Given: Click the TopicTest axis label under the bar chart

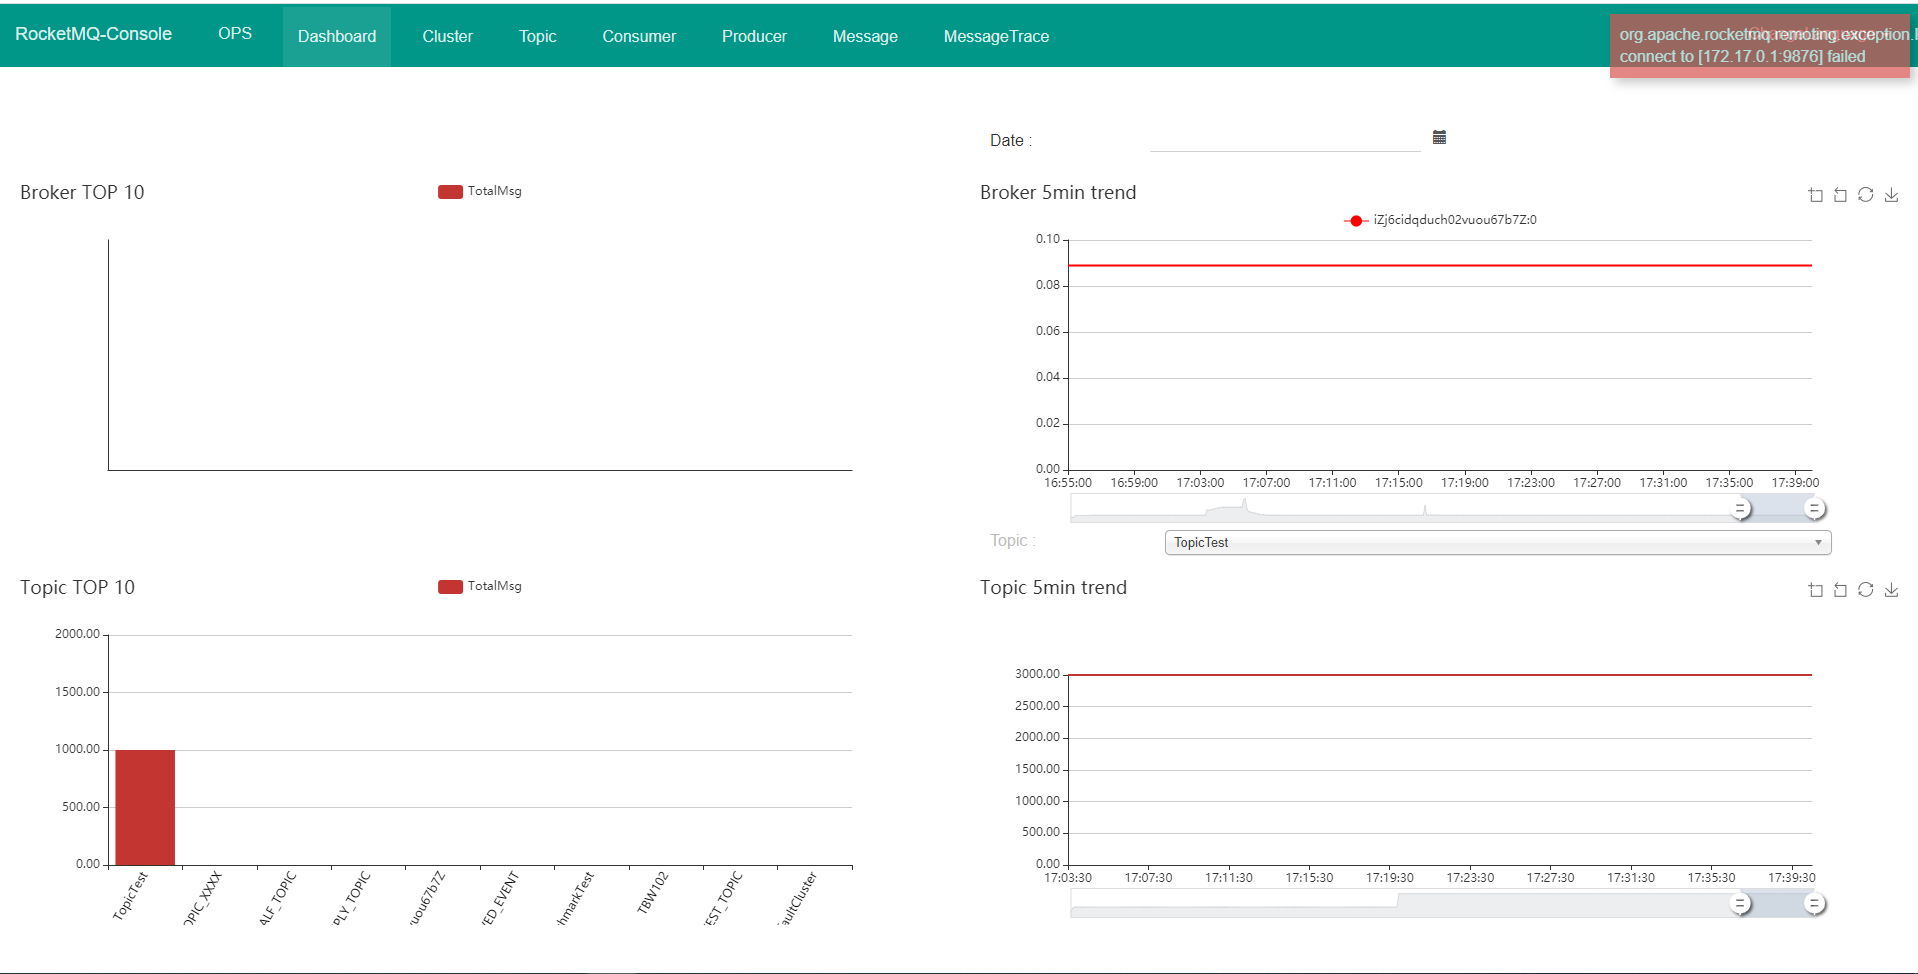Looking at the screenshot, I should pos(130,895).
